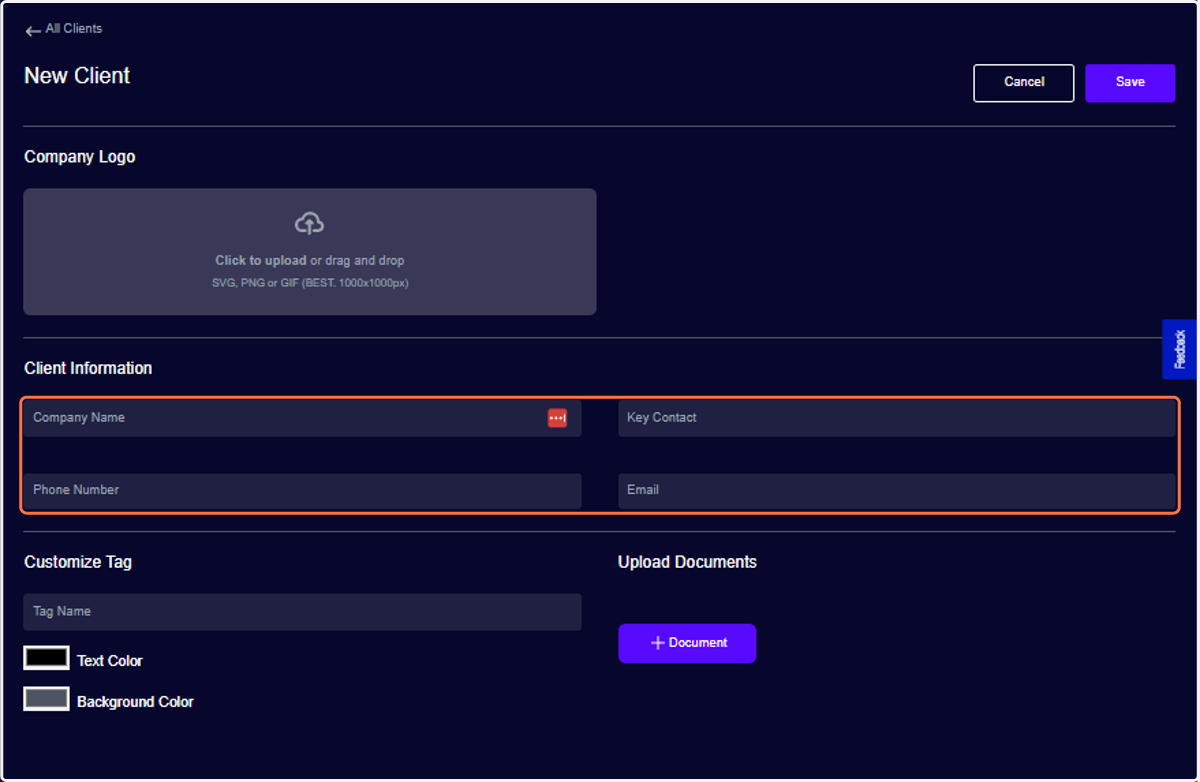Go back via All Clients arrow link
Image resolution: width=1200 pixels, height=782 pixels.
(x=63, y=29)
